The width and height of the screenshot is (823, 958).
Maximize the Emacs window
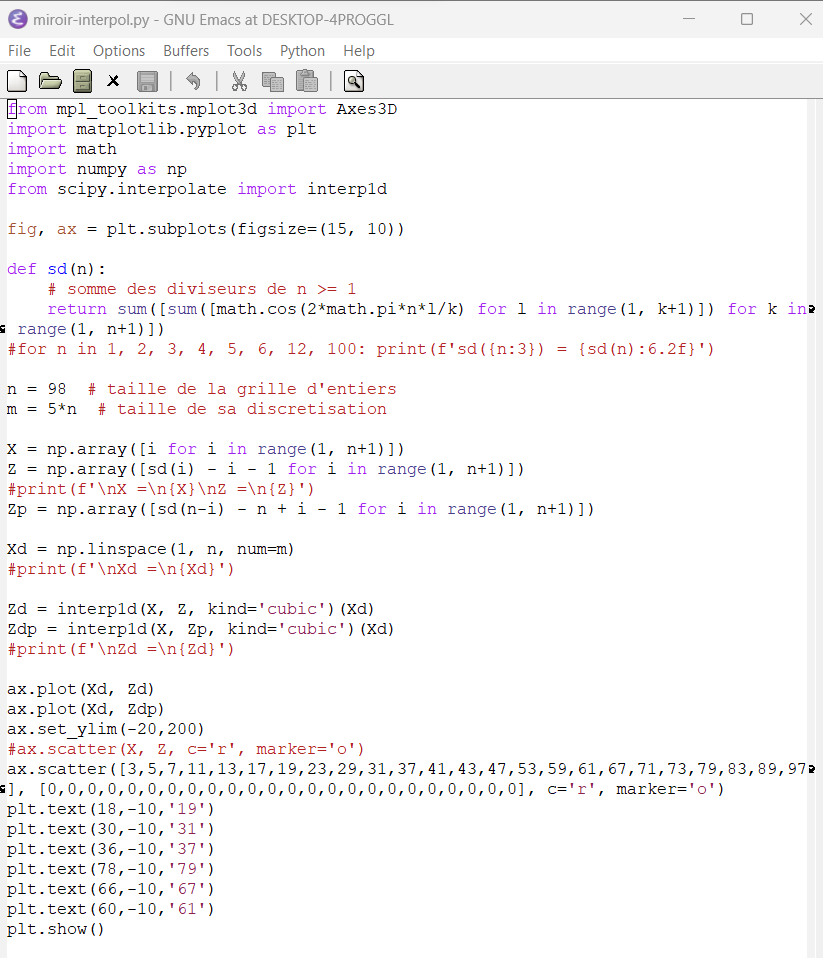pyautogui.click(x=747, y=19)
